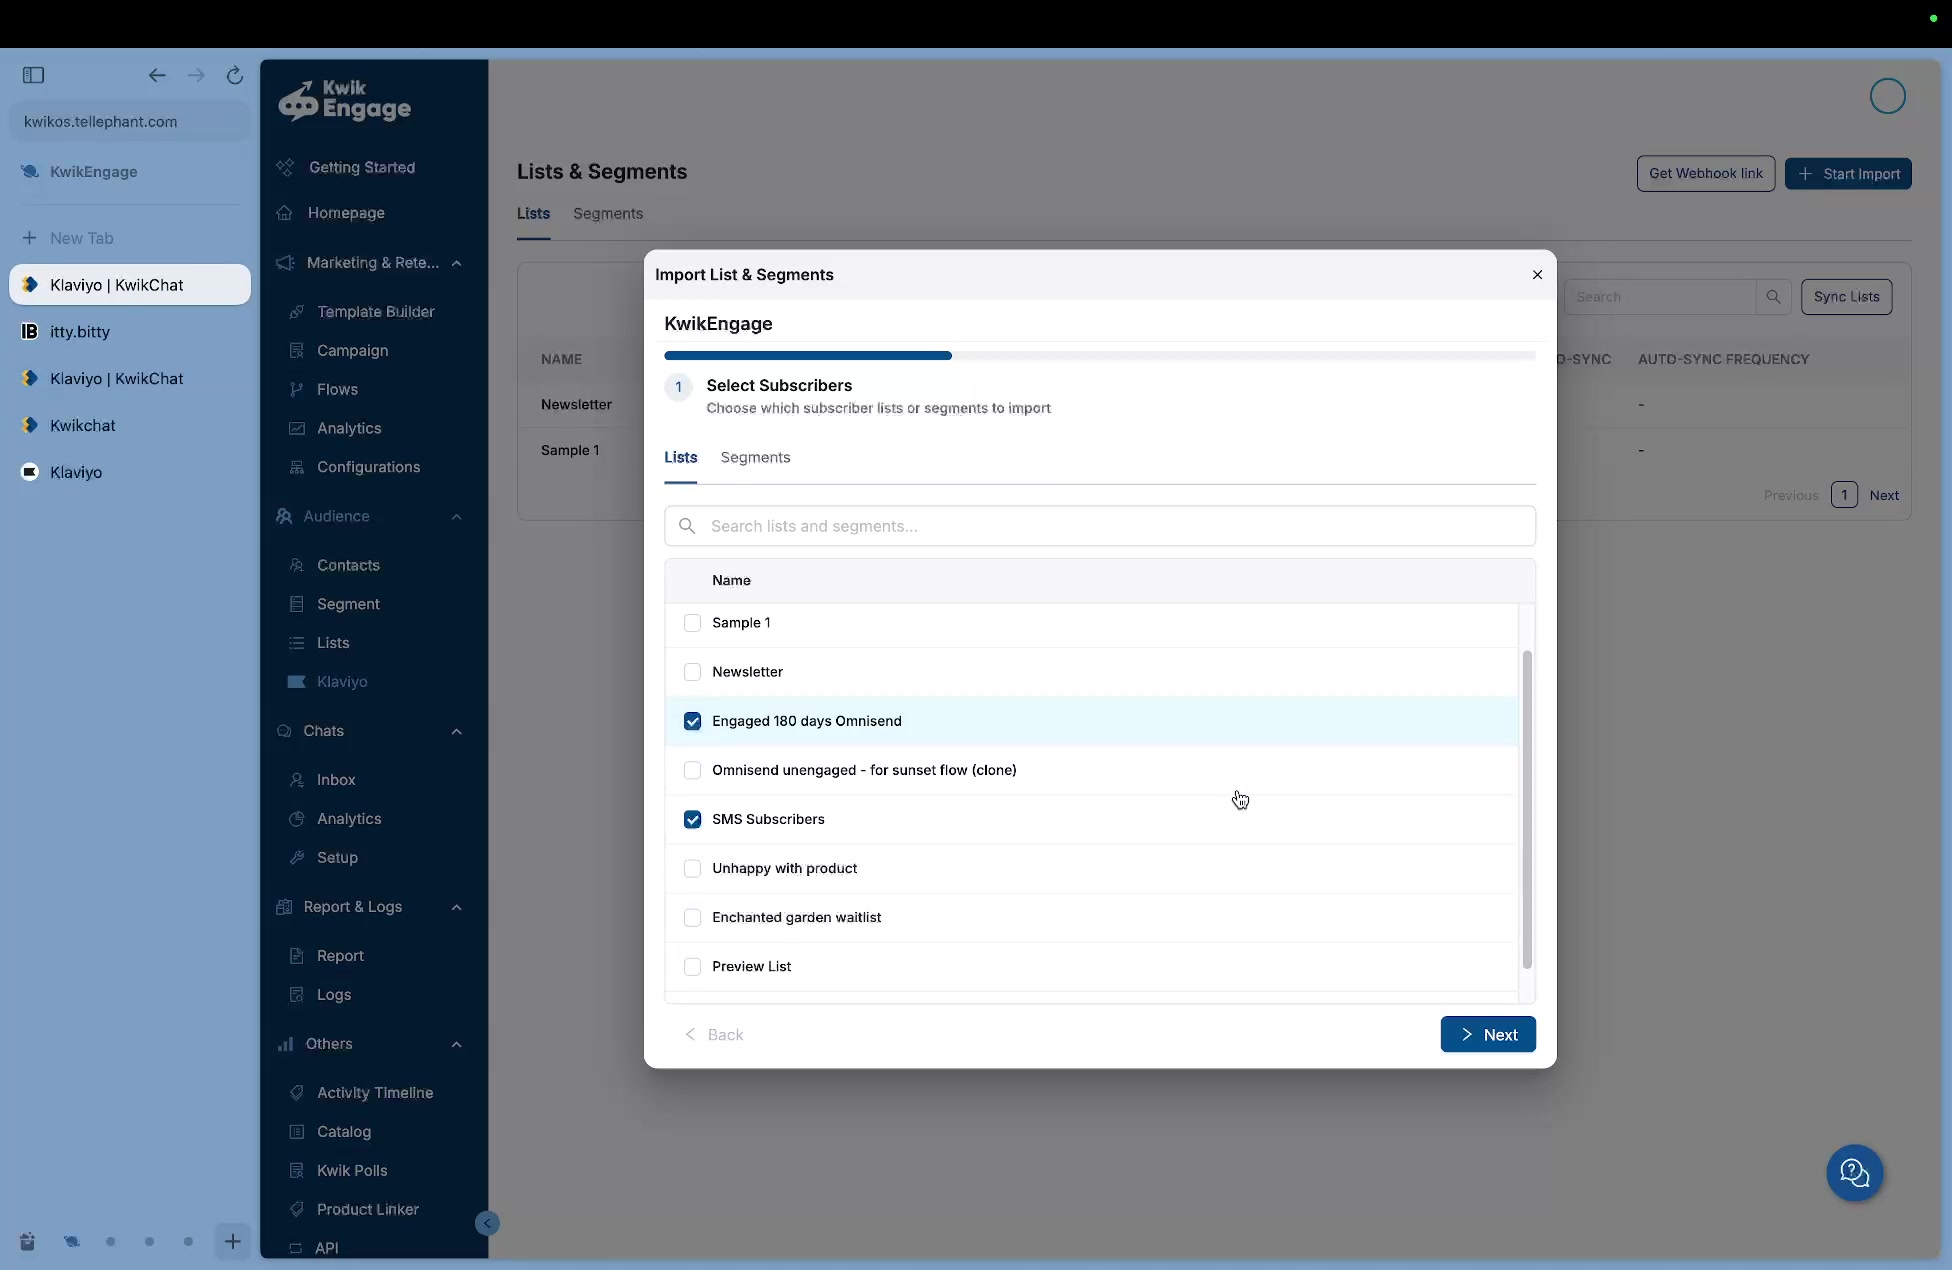The height and width of the screenshot is (1270, 1952).
Task: Open Flows in Marketing section
Action: click(x=337, y=389)
